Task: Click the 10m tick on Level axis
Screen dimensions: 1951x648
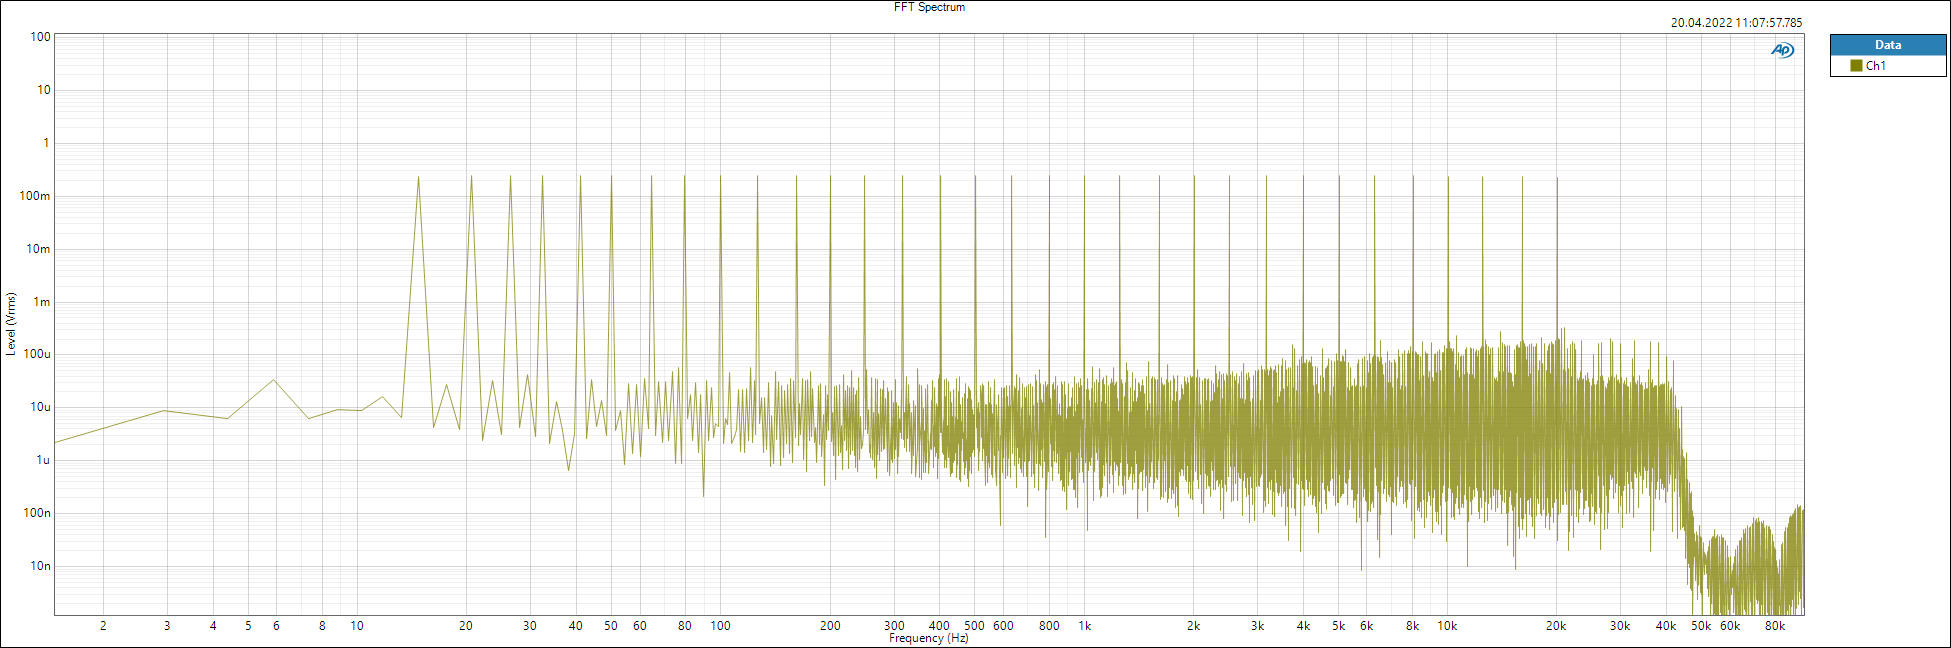Action: tap(38, 249)
